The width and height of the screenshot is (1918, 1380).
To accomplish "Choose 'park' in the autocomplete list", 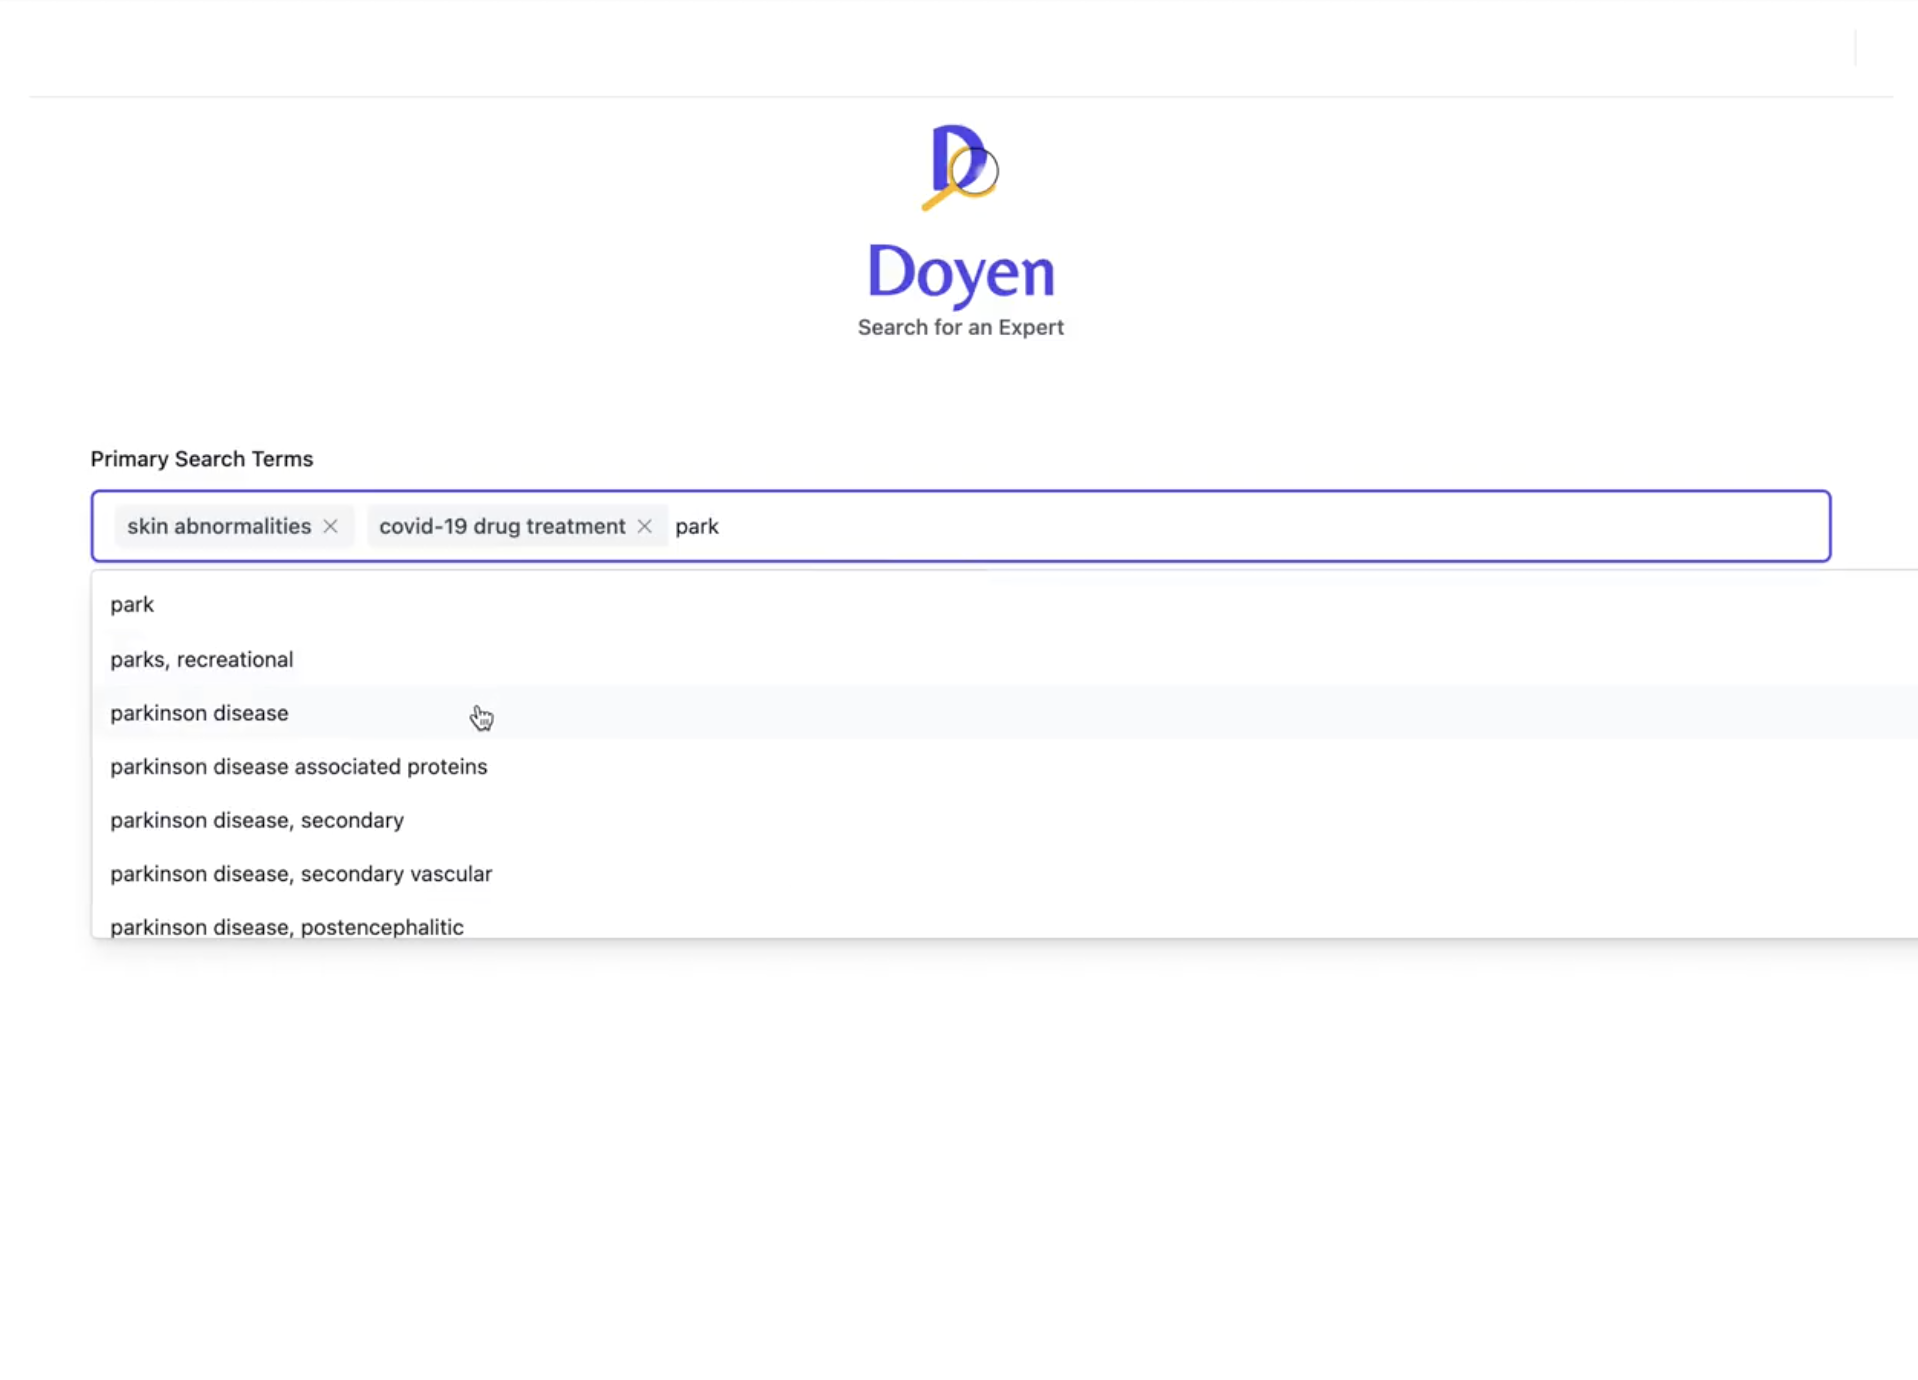I will click(x=132, y=604).
